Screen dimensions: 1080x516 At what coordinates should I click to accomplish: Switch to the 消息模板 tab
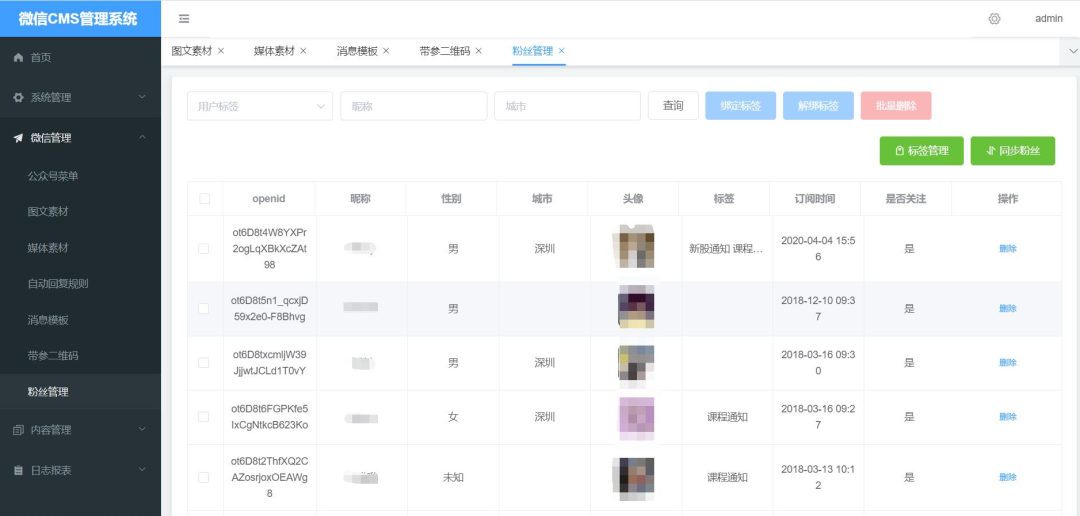(357, 51)
